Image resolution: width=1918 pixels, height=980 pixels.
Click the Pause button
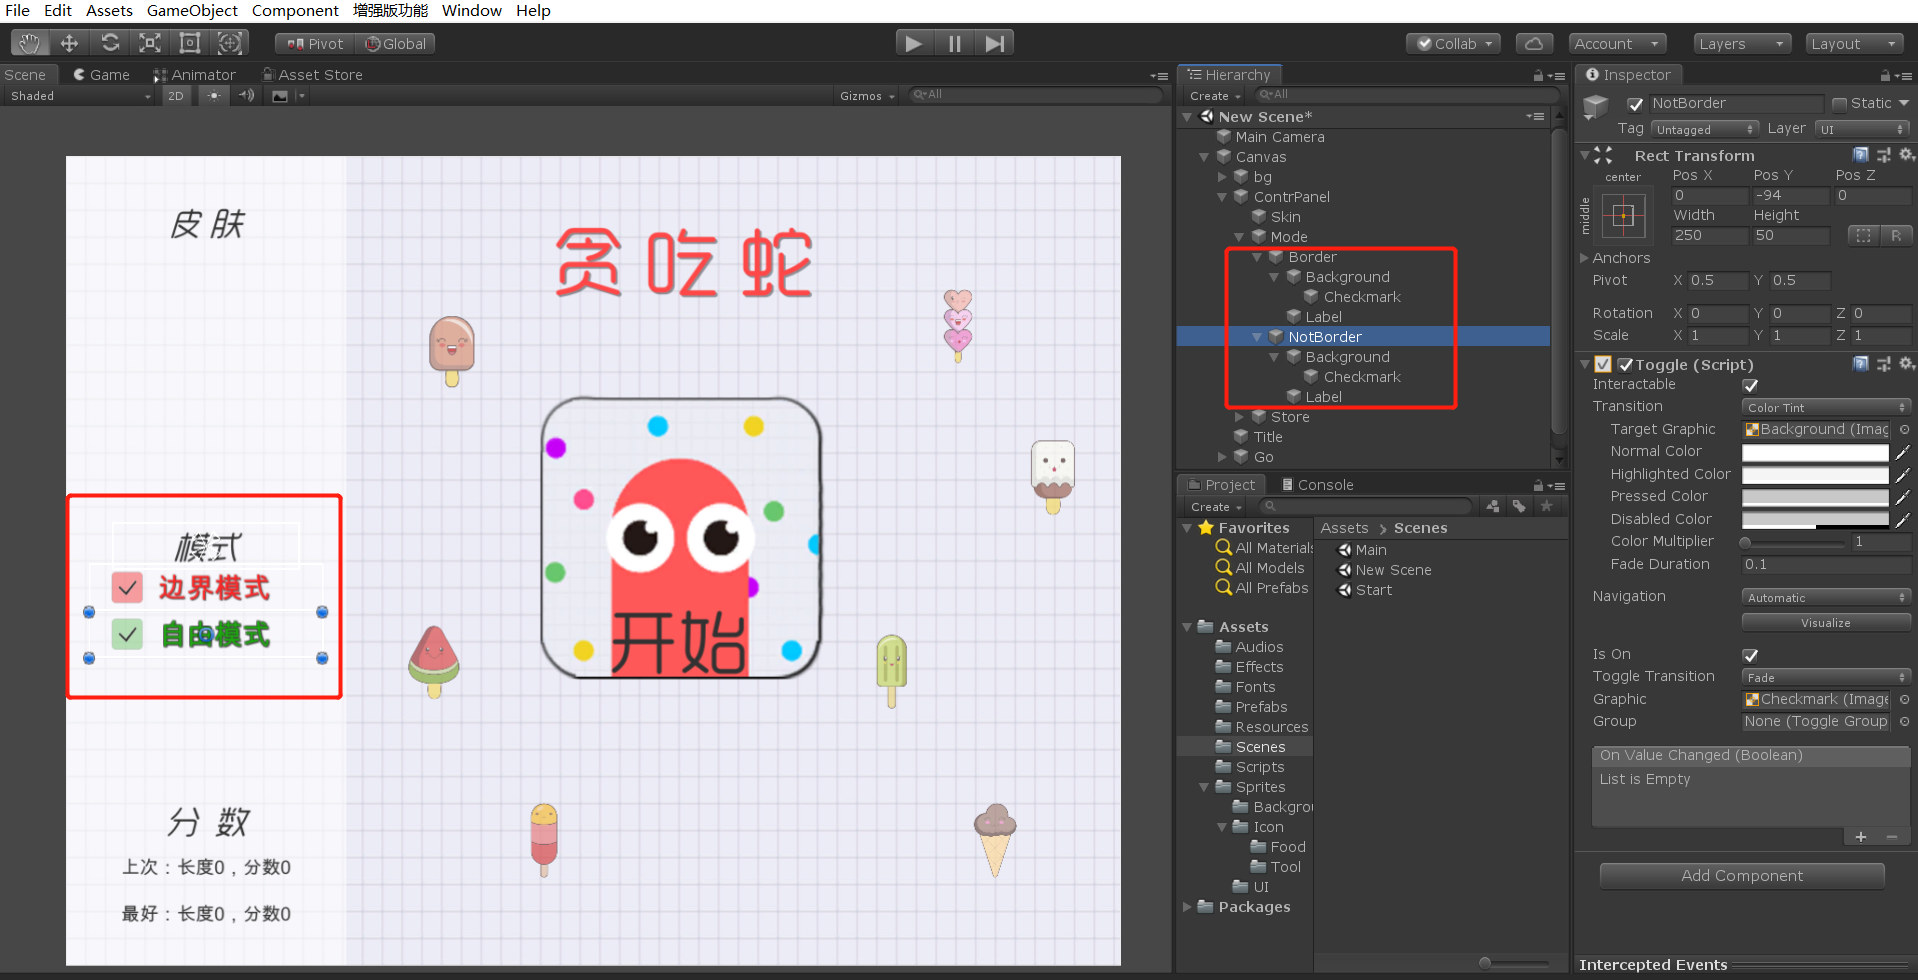coord(954,43)
